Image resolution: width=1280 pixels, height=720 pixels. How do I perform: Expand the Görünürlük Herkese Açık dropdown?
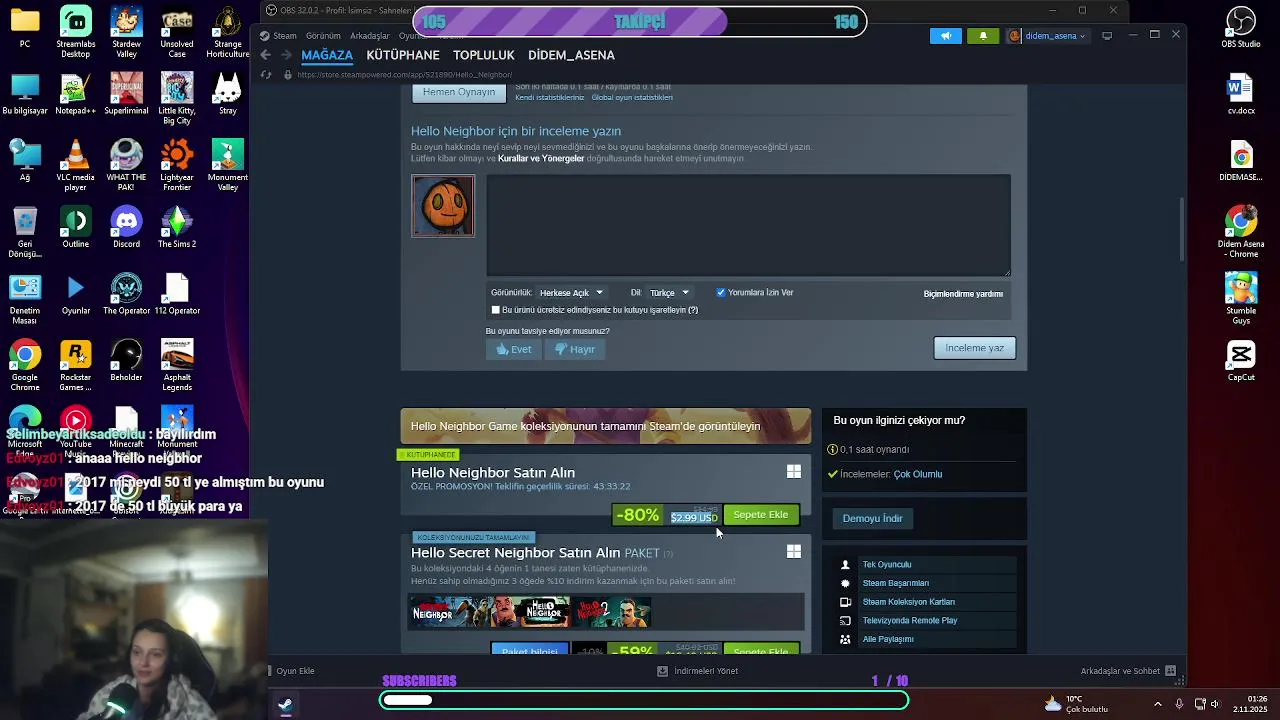(x=571, y=293)
